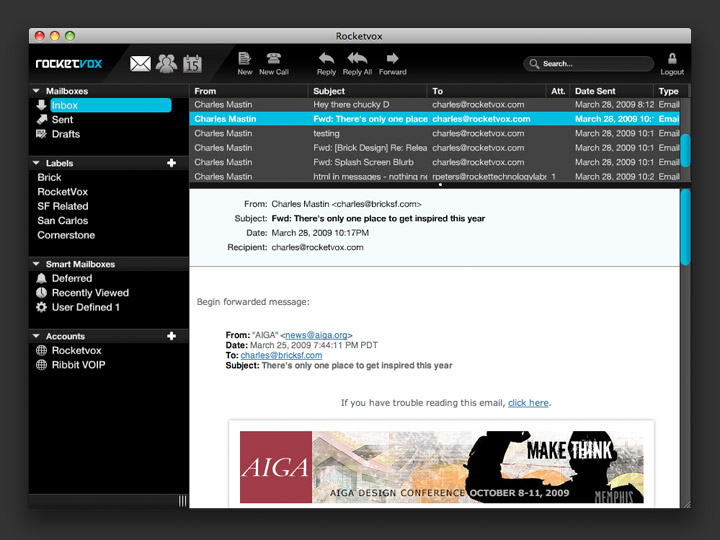Select the RocketVox label
This screenshot has height=540, width=720.
click(62, 192)
